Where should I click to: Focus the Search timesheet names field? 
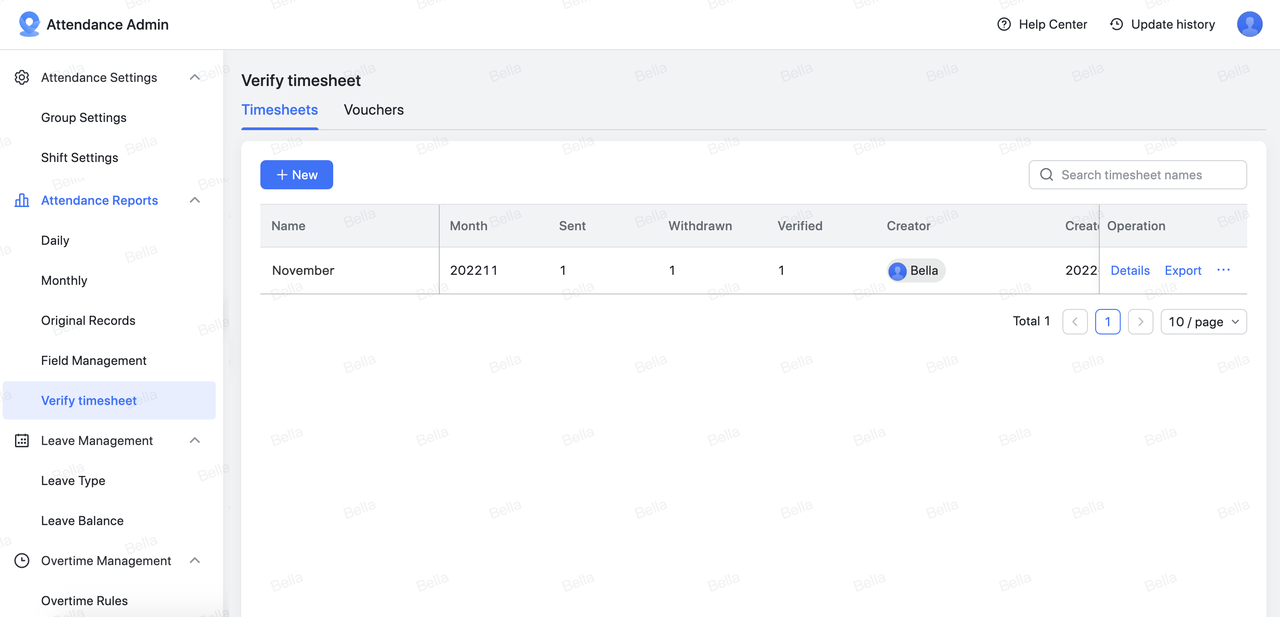point(1145,175)
